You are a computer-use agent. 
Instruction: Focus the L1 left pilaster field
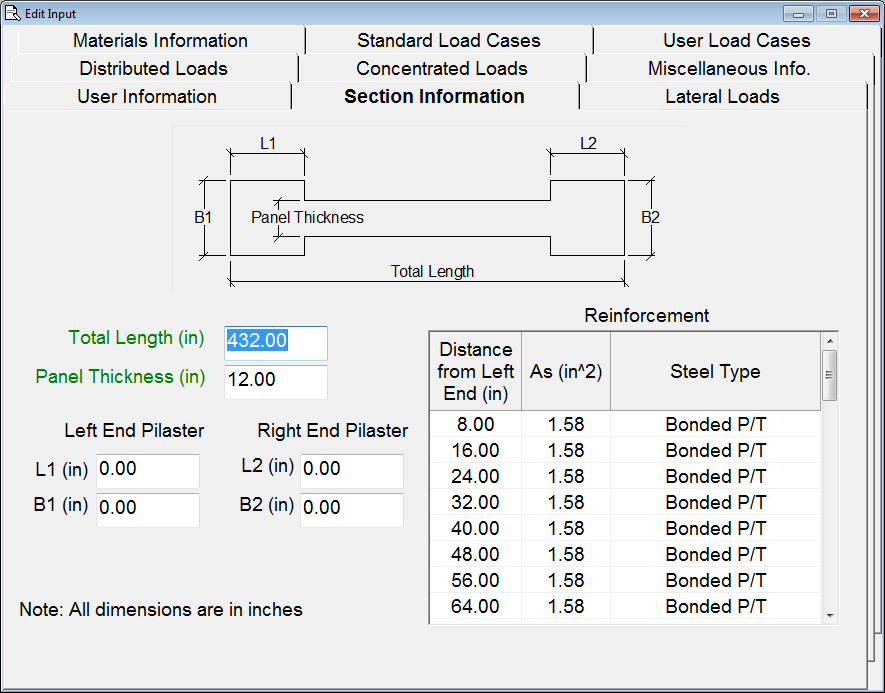pos(147,470)
